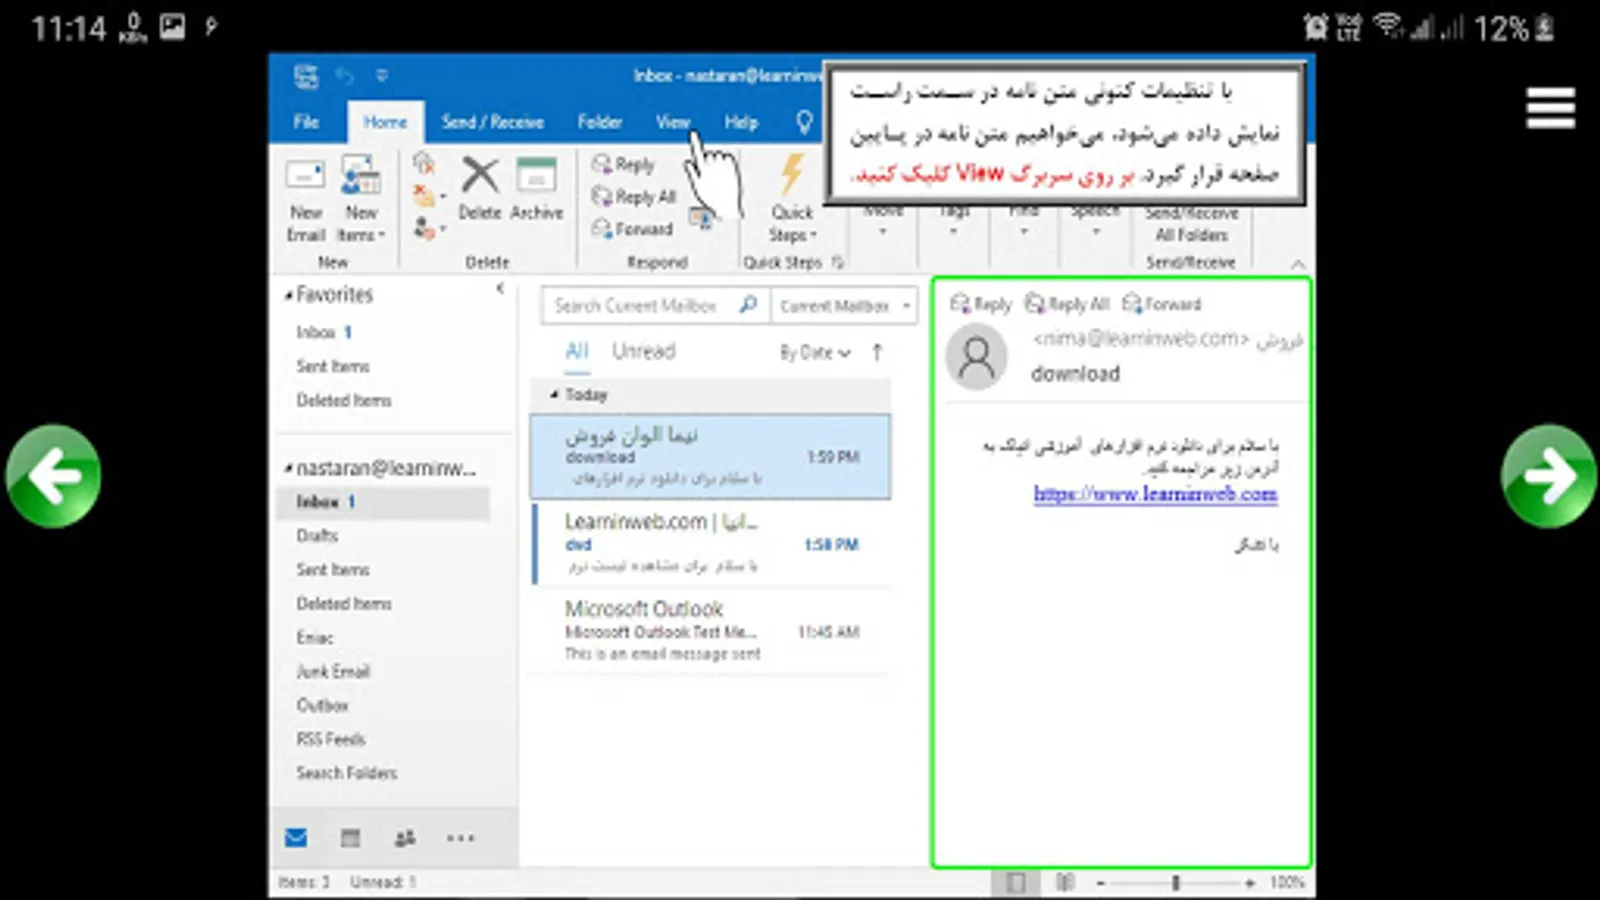The height and width of the screenshot is (900, 1600).
Task: Open the learninweb.com link in the email
Action: pyautogui.click(x=1155, y=494)
